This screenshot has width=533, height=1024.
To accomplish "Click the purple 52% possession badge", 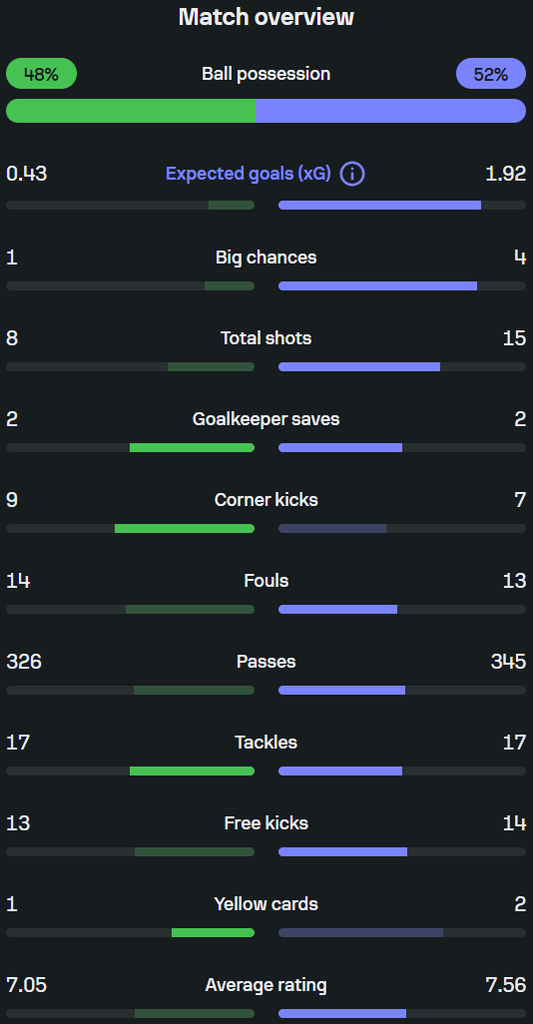I will pyautogui.click(x=491, y=74).
